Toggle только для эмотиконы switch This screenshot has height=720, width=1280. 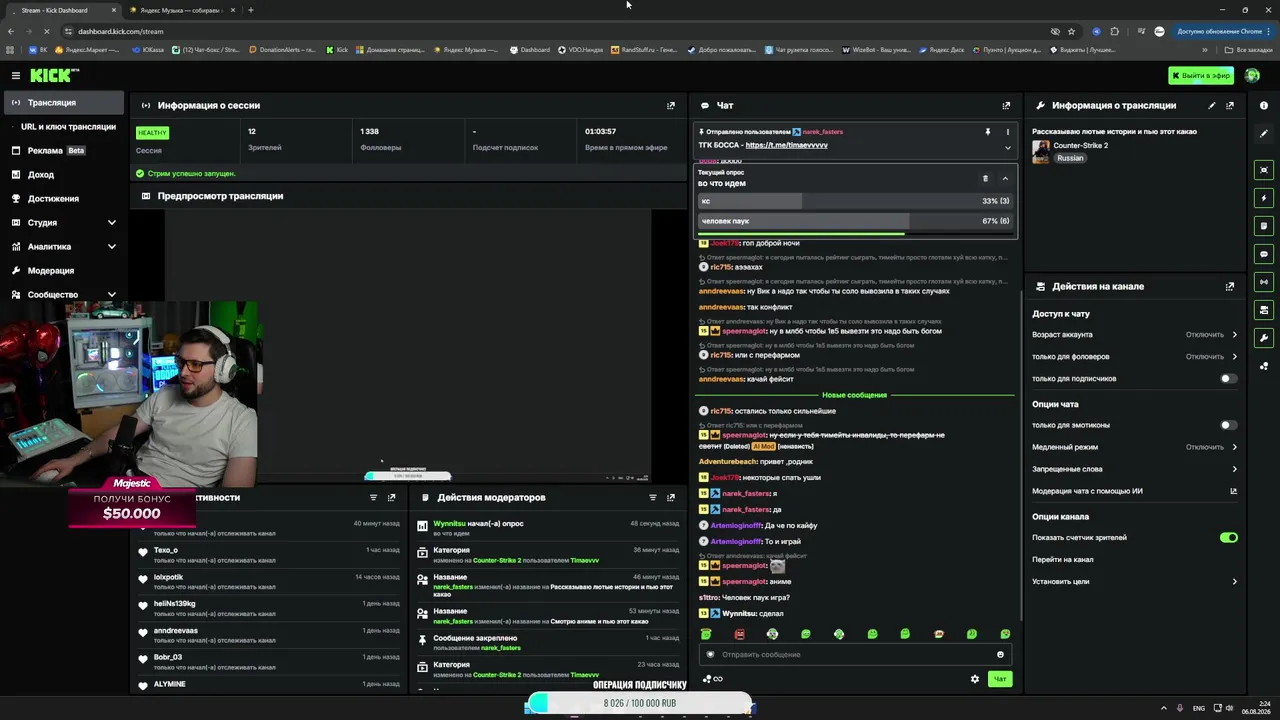[x=1229, y=425]
